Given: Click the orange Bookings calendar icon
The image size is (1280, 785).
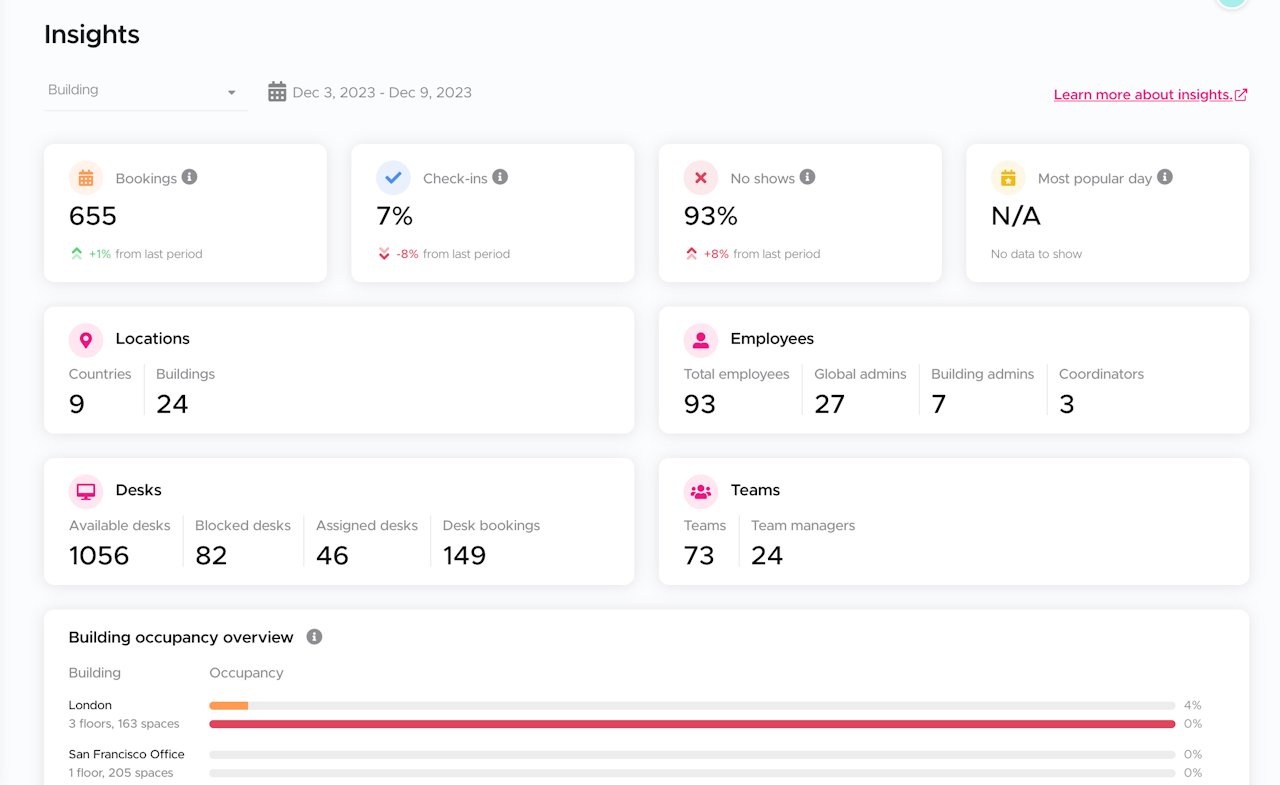Looking at the screenshot, I should click(x=86, y=178).
